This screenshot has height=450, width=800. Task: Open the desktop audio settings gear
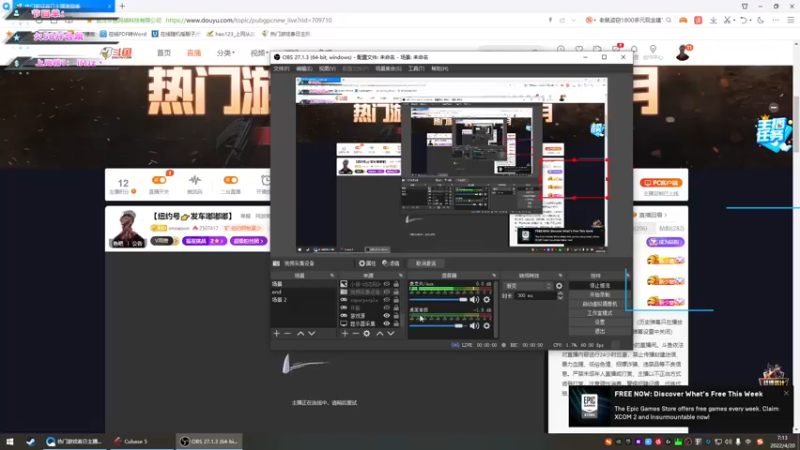coord(487,326)
